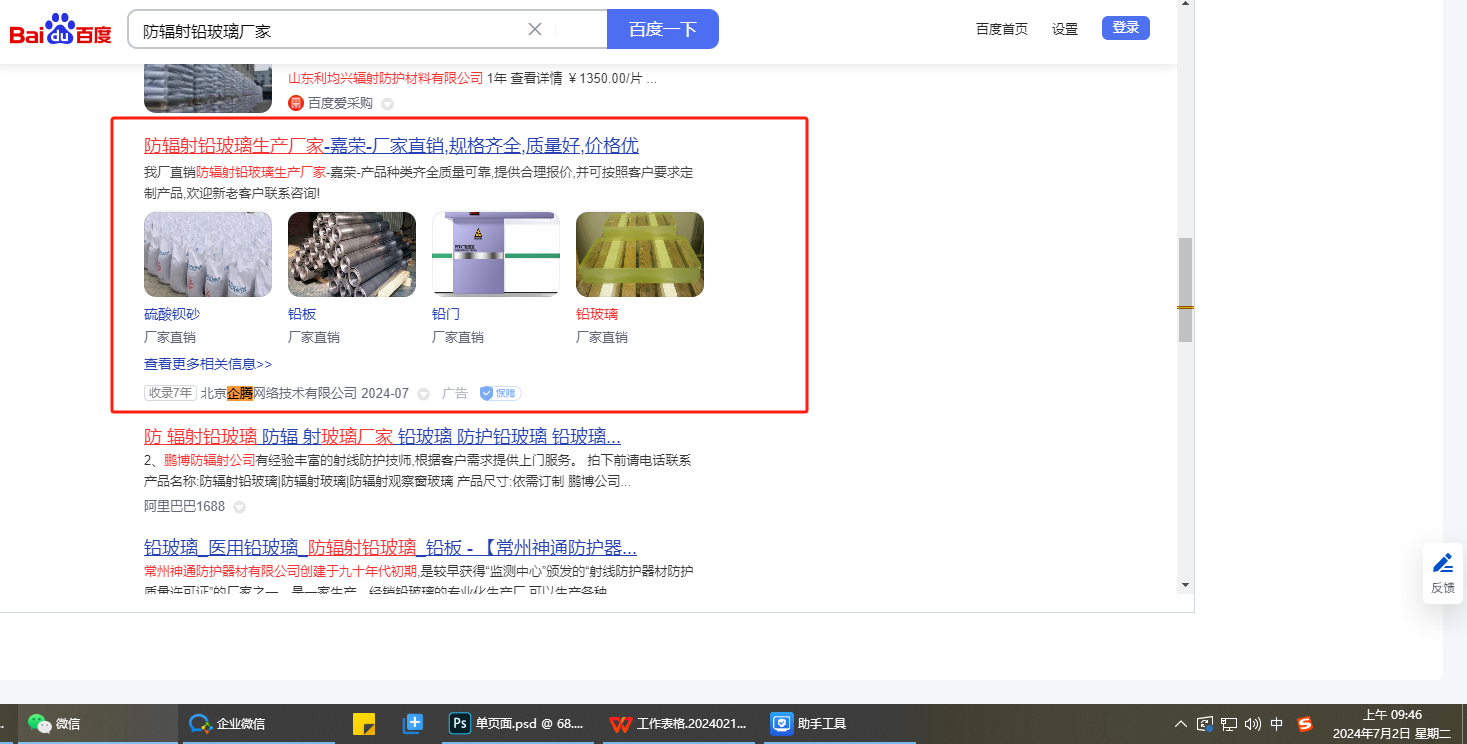Open 查看更多相关信息>> link
1467x744 pixels.
(208, 364)
